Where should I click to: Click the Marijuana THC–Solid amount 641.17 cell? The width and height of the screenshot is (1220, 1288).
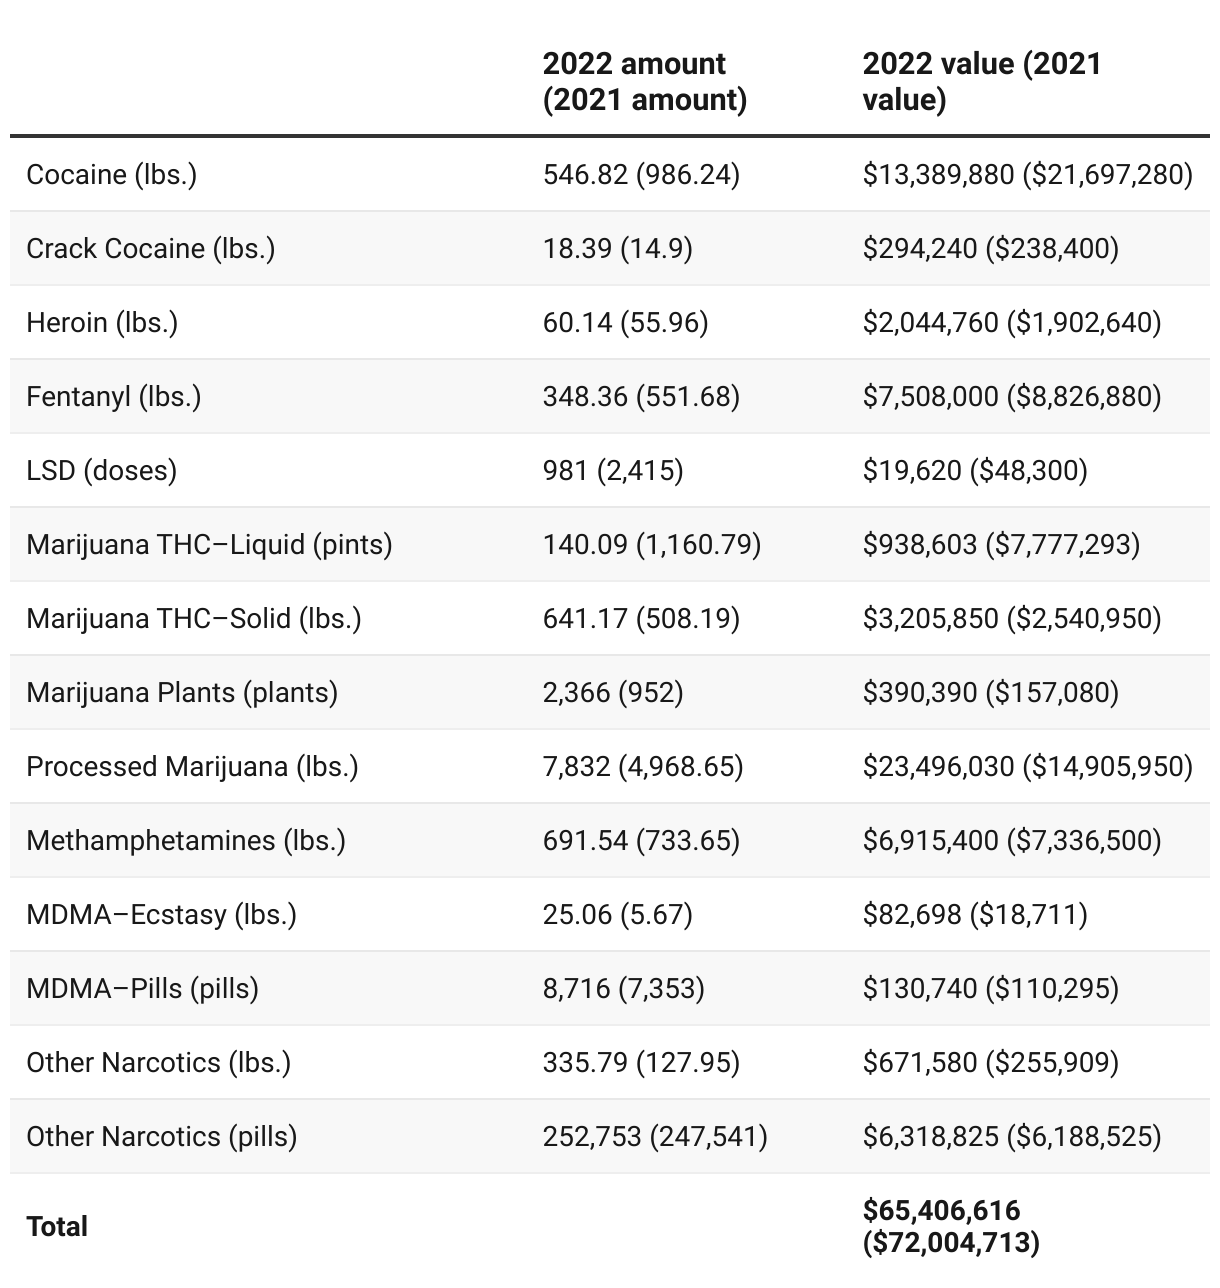click(641, 618)
